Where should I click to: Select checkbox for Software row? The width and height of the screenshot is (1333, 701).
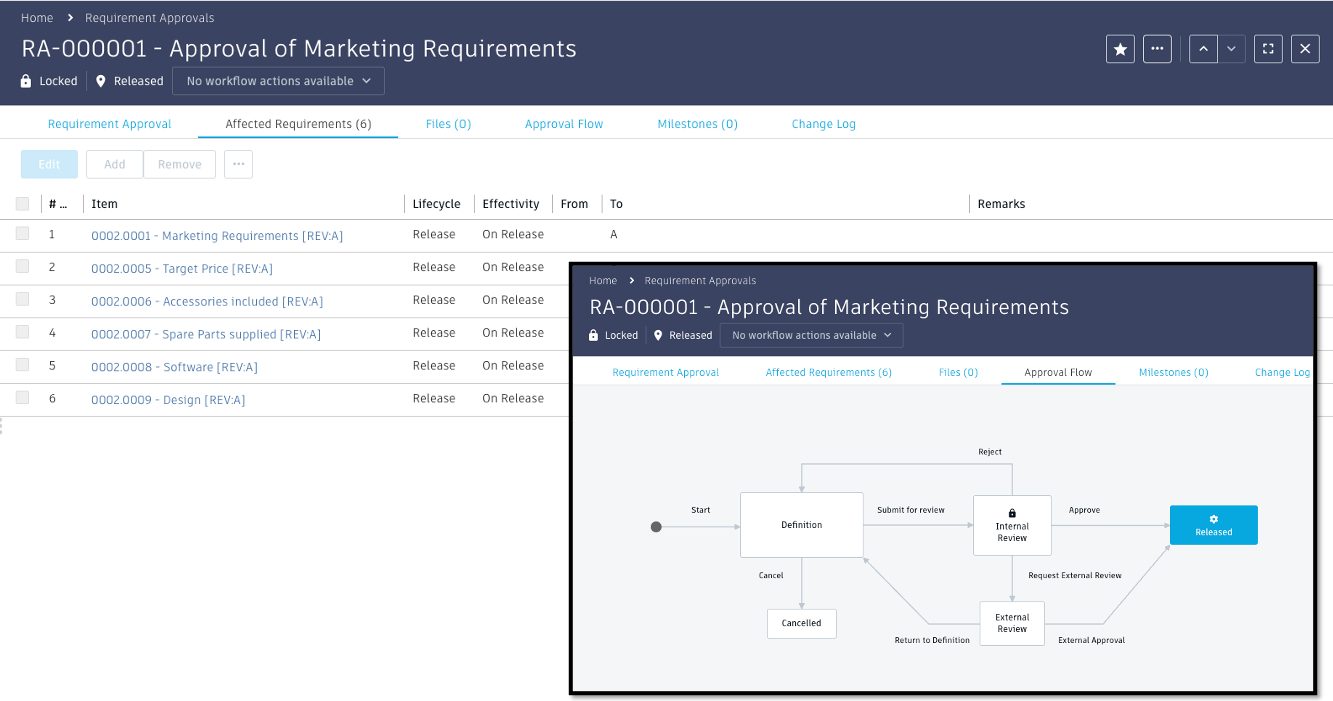tap(23, 366)
